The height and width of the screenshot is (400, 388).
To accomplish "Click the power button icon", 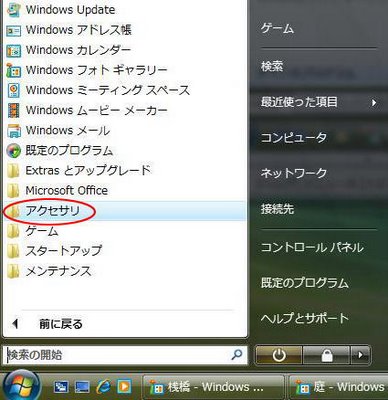I will click(279, 355).
